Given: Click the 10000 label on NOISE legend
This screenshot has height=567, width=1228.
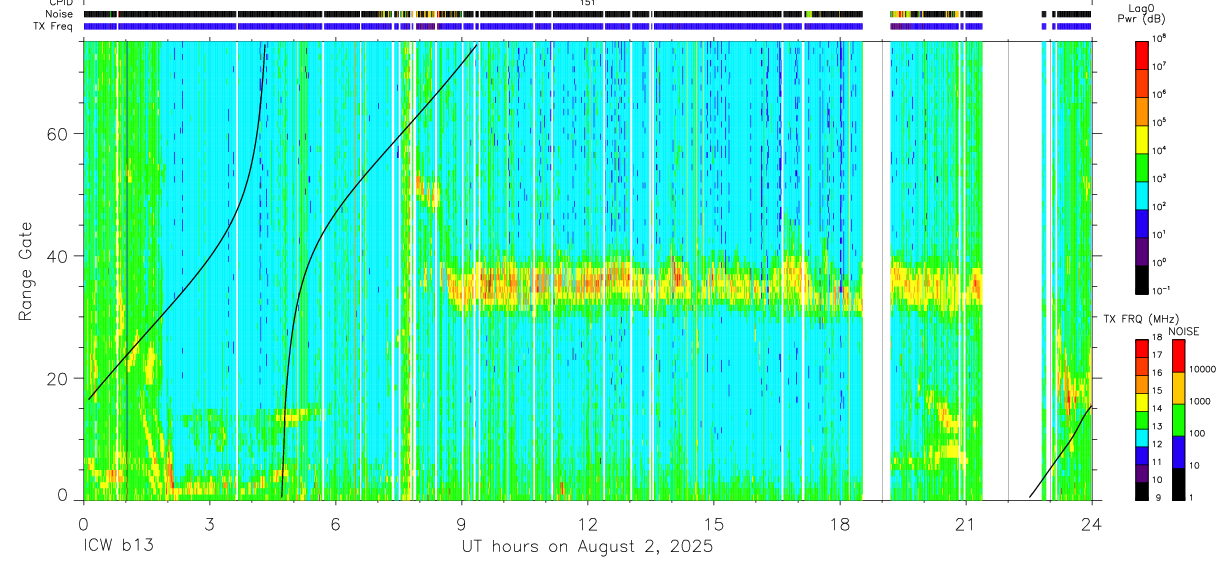Looking at the screenshot, I should click(1203, 370).
